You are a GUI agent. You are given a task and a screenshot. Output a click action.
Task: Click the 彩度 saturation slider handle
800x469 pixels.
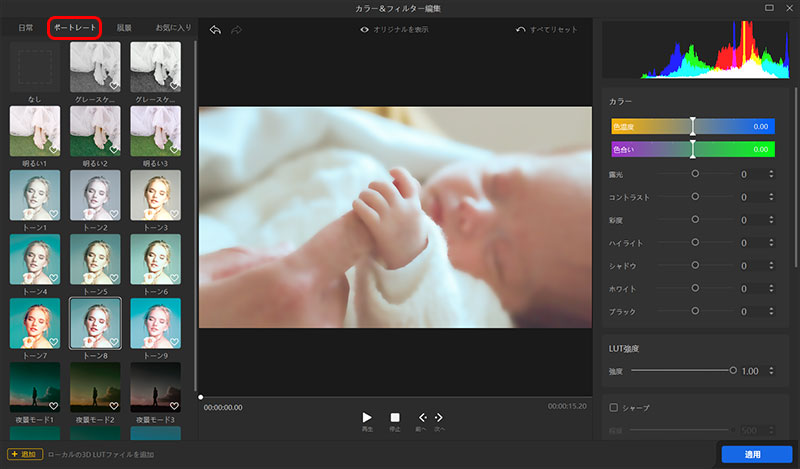pyautogui.click(x=695, y=219)
